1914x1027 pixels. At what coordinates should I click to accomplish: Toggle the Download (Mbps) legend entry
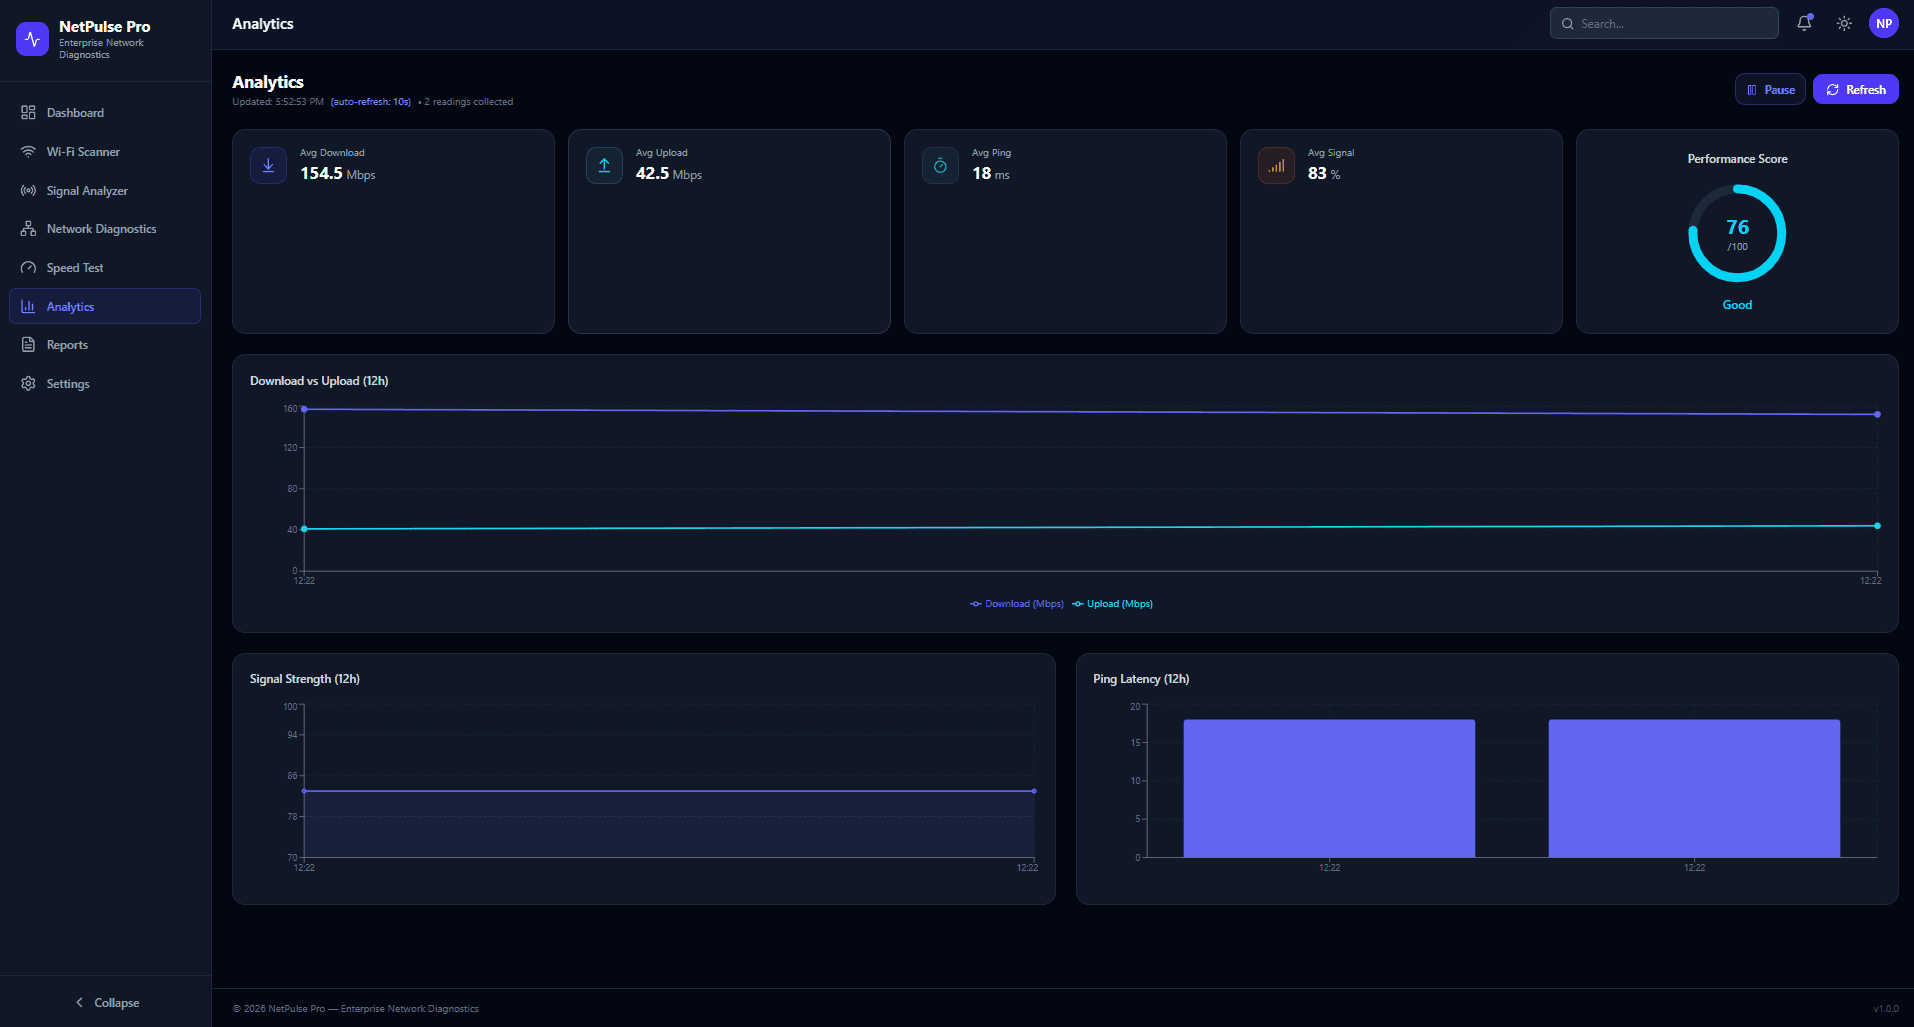pos(1017,604)
